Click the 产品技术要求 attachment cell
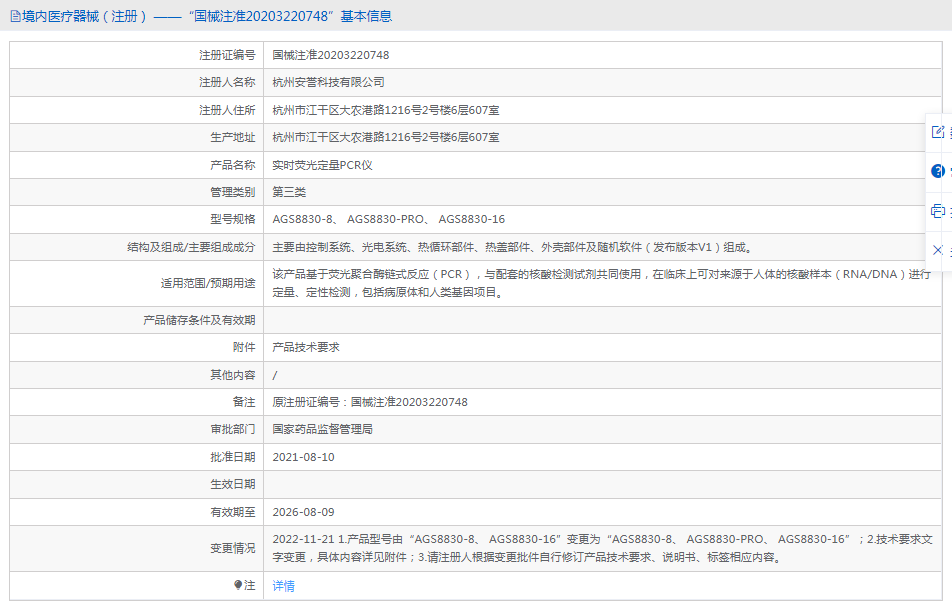This screenshot has width=952, height=603. [306, 347]
